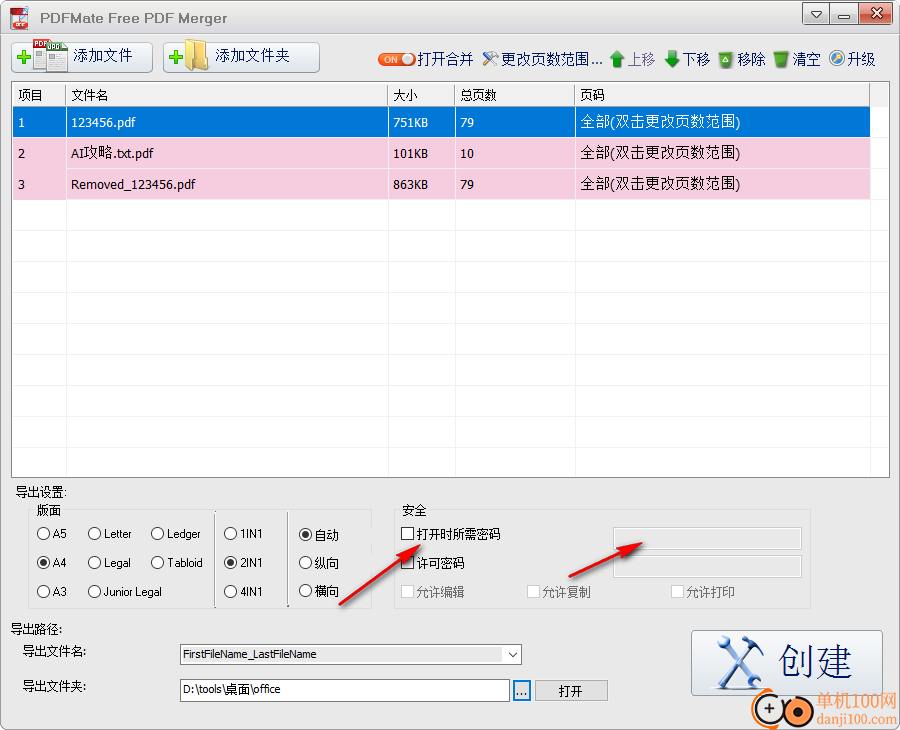Image resolution: width=900 pixels, height=730 pixels.
Task: Select the Removed_123456.pdf row
Action: [441, 184]
